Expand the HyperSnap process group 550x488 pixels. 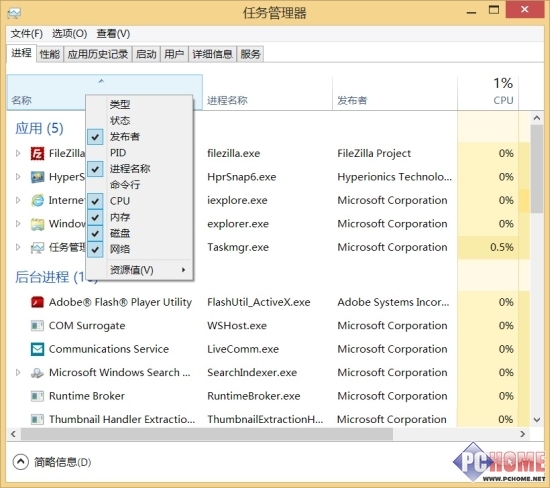[x=18, y=177]
